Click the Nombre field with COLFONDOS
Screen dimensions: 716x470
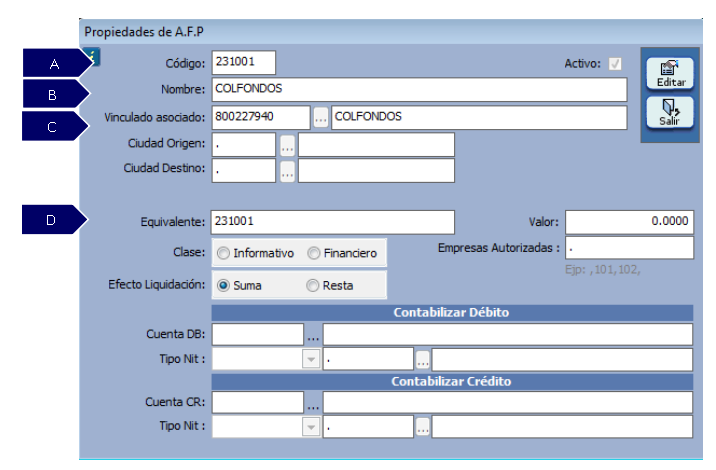(419, 90)
